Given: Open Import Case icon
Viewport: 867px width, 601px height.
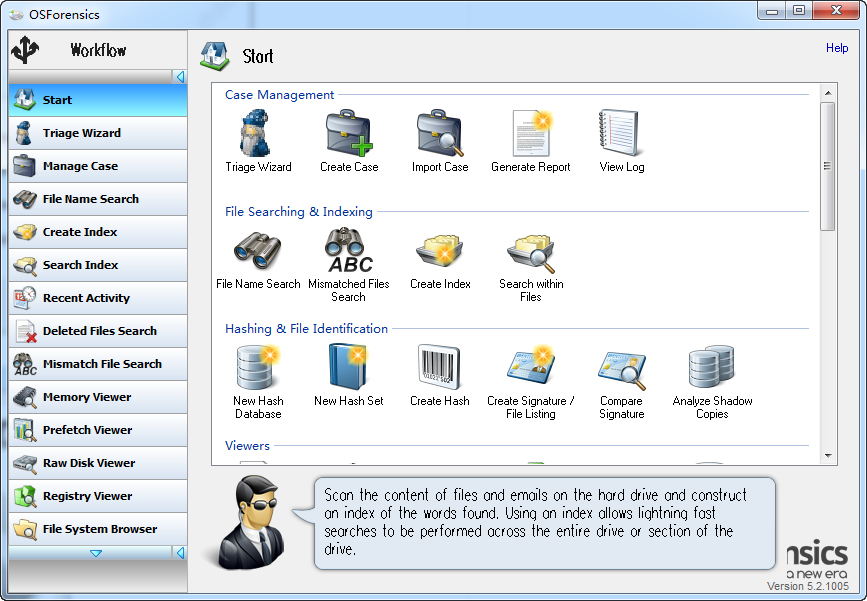Looking at the screenshot, I should (x=440, y=133).
